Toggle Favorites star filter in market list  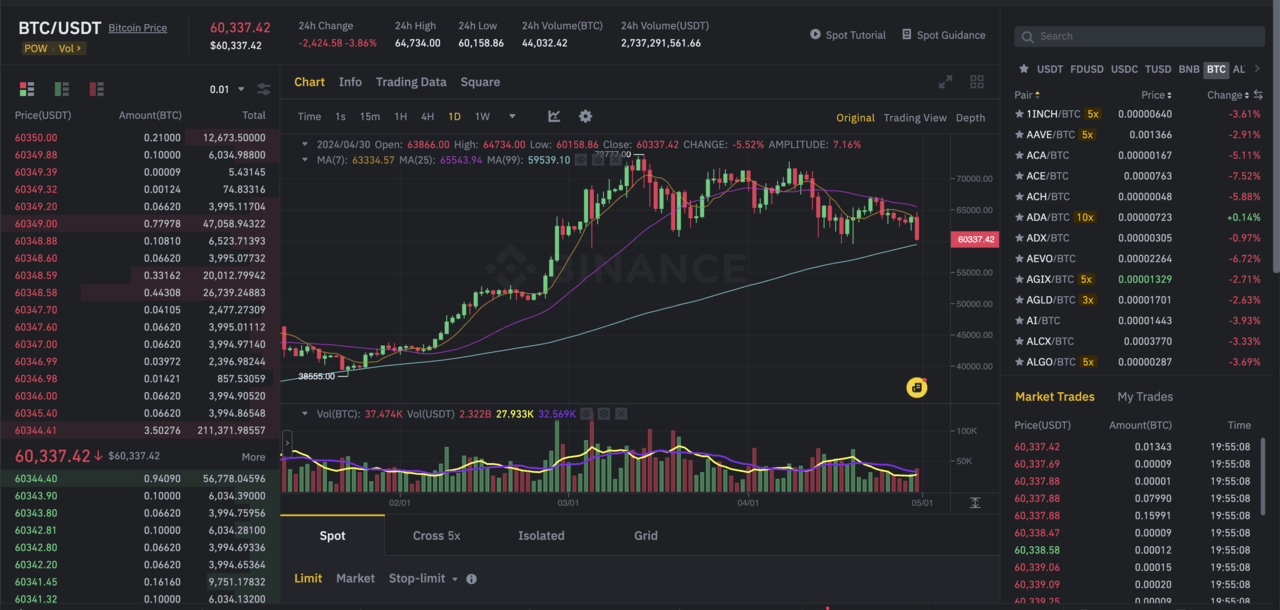[x=1022, y=69]
